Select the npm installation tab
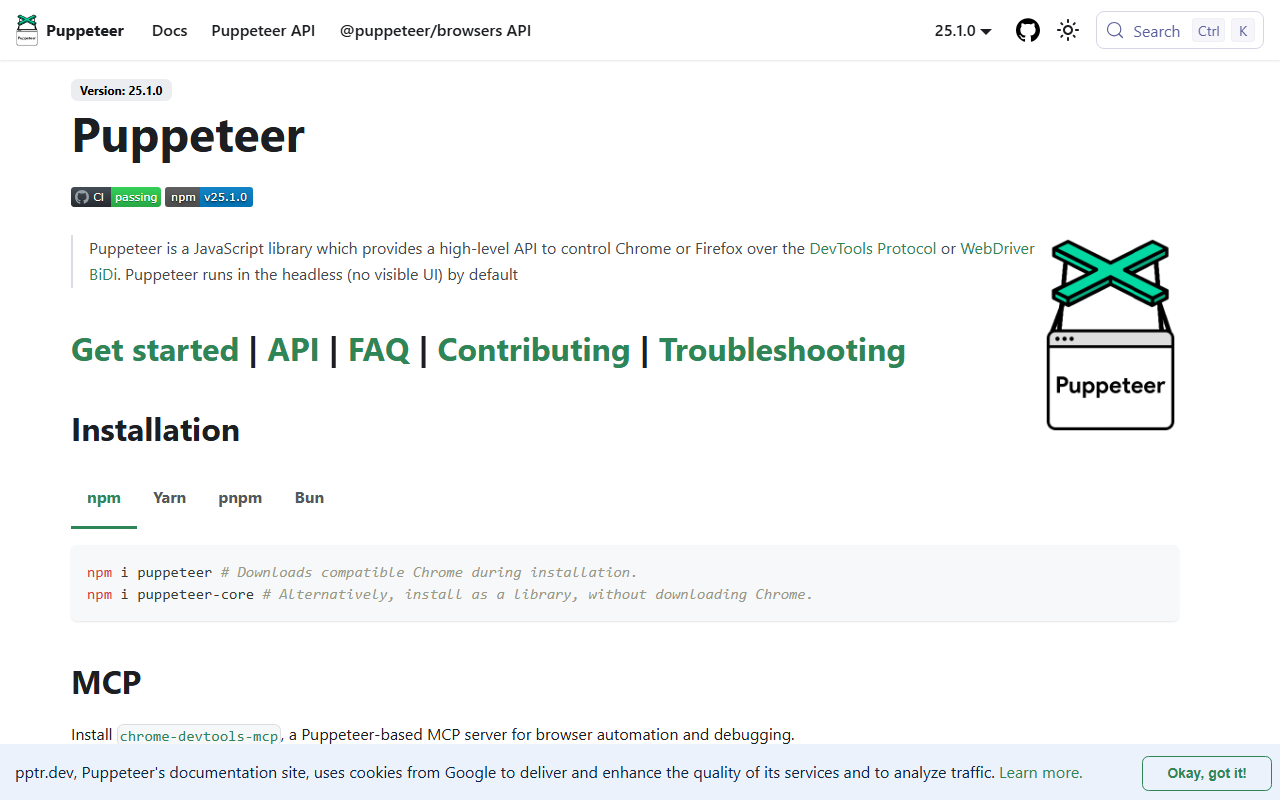 [x=104, y=498]
